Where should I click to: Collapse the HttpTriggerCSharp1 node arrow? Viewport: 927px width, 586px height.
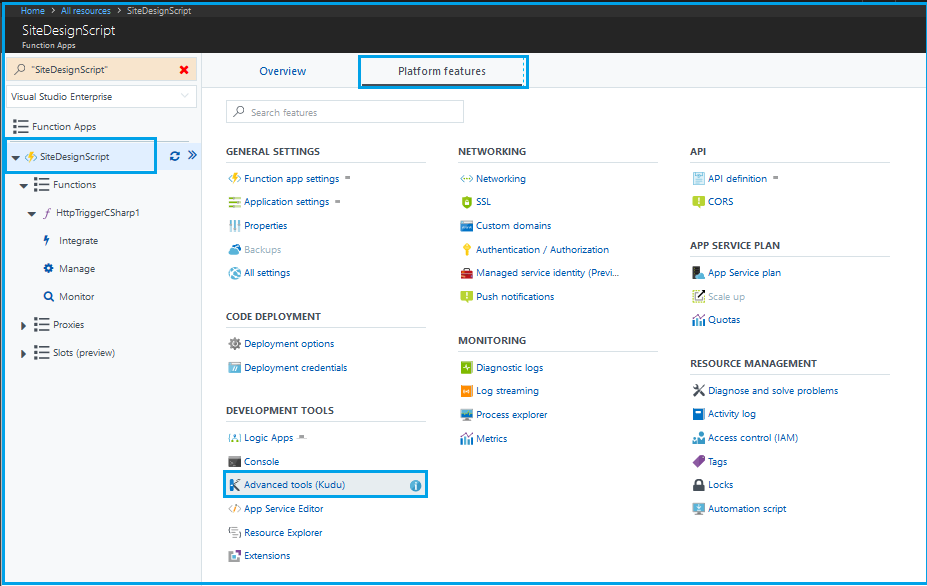31,213
